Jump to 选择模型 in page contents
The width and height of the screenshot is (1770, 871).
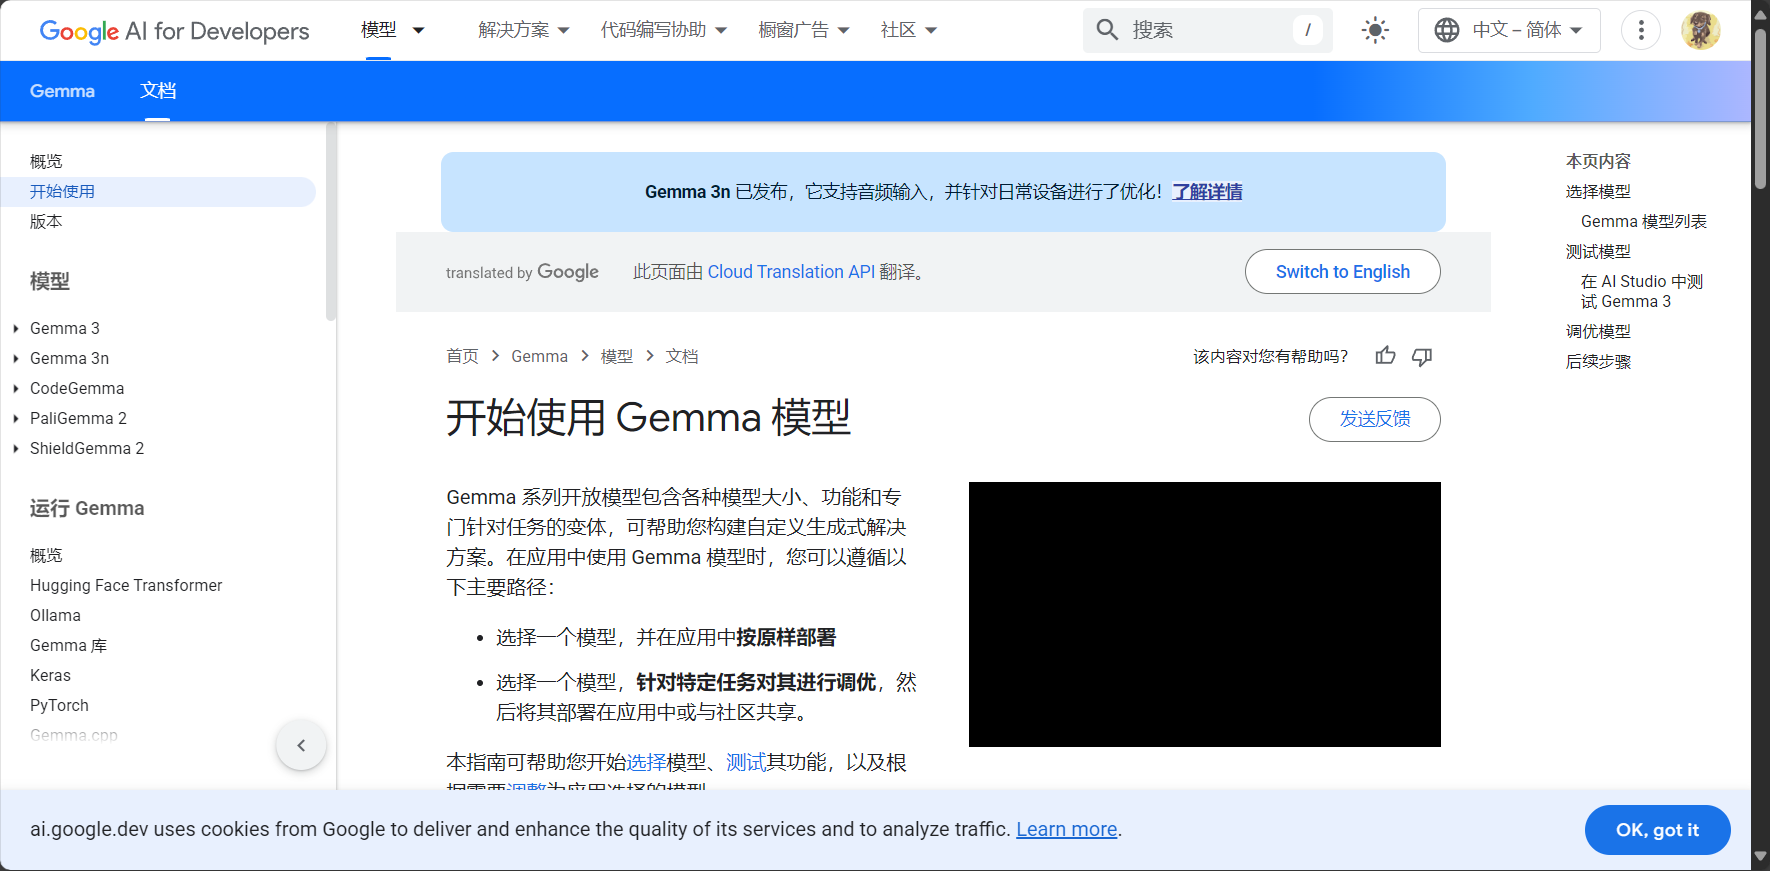(1598, 191)
